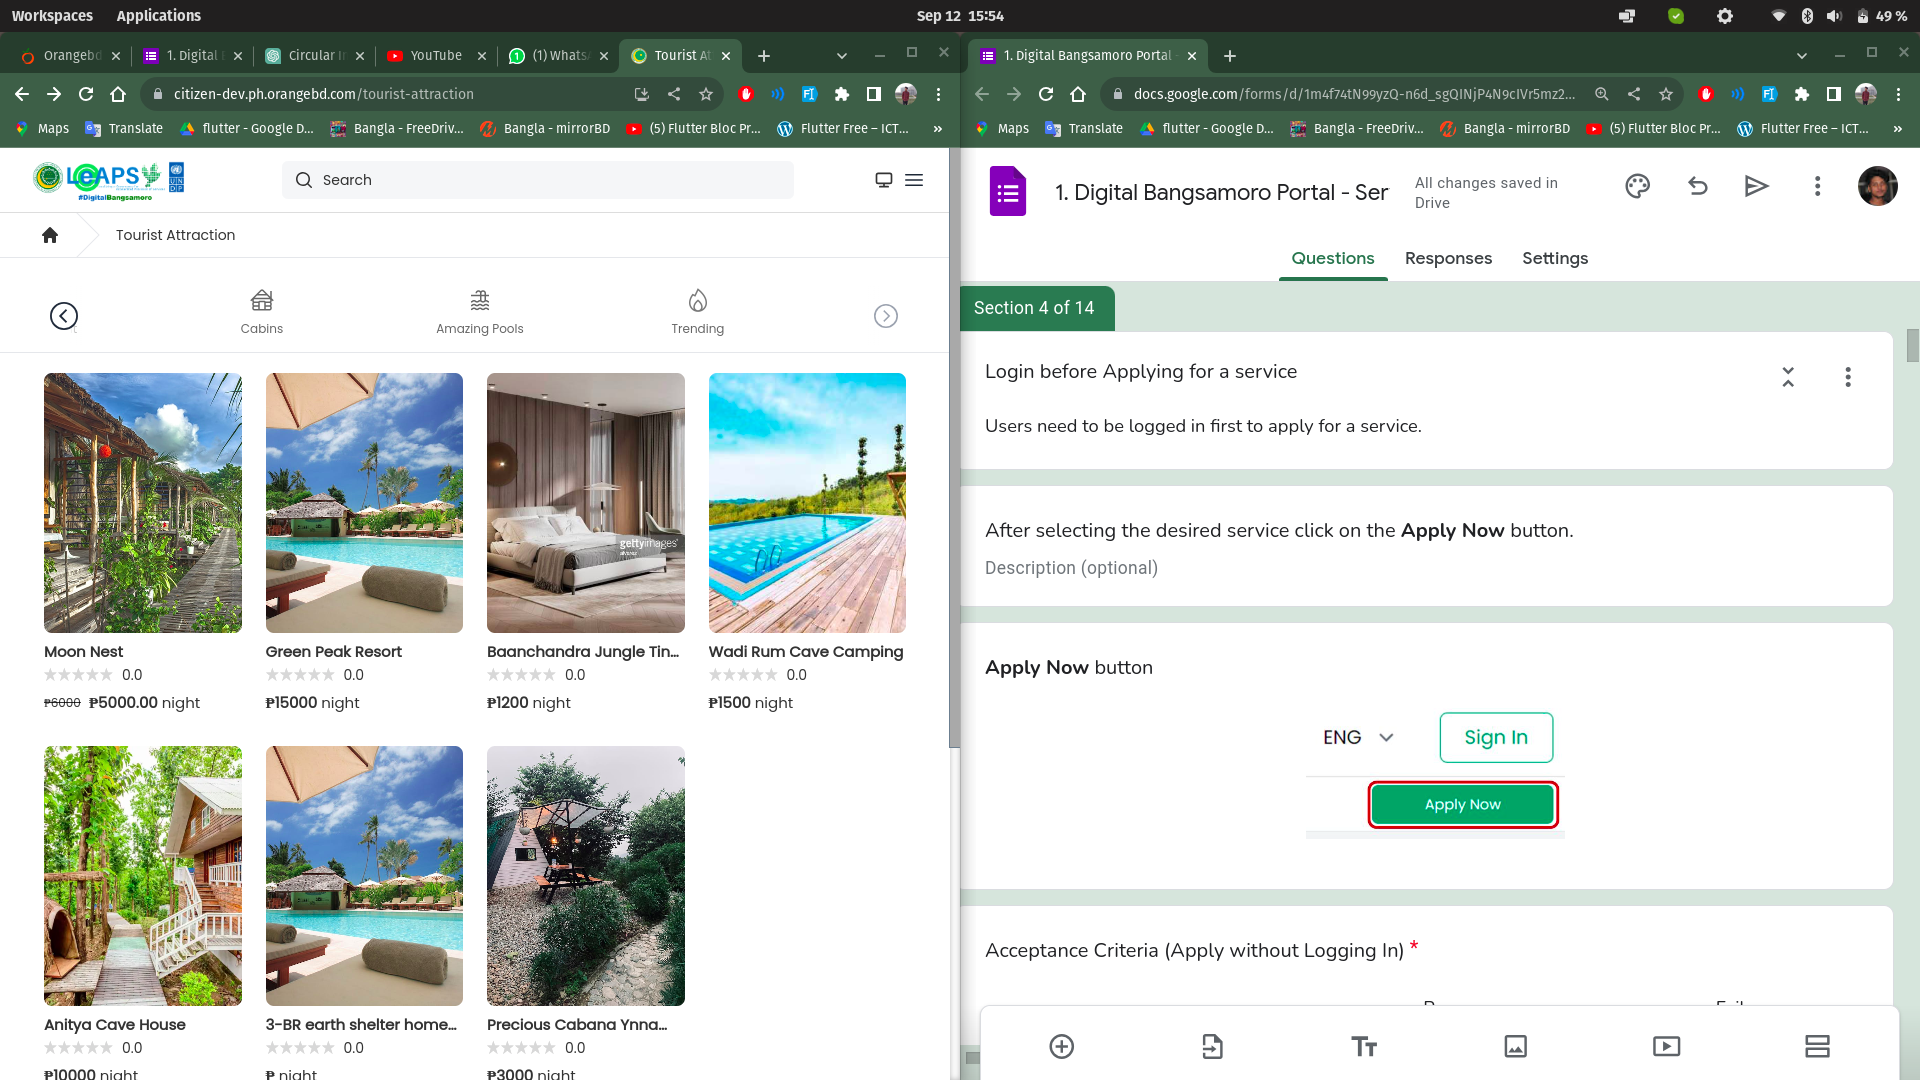Insert an image using the image icon
This screenshot has height=1080, width=1920.
(x=1515, y=1046)
